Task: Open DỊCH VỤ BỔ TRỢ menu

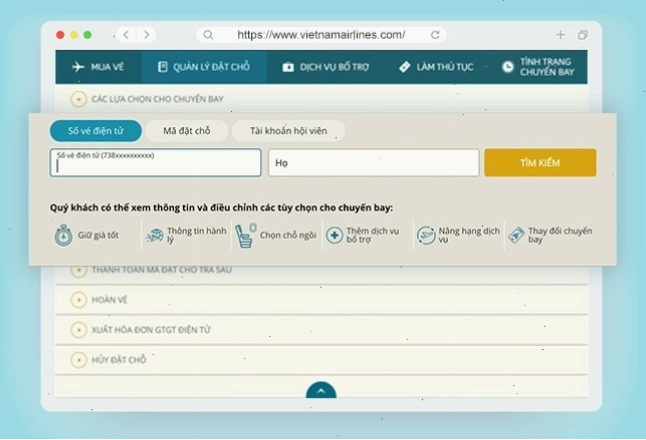Action: coord(325,67)
